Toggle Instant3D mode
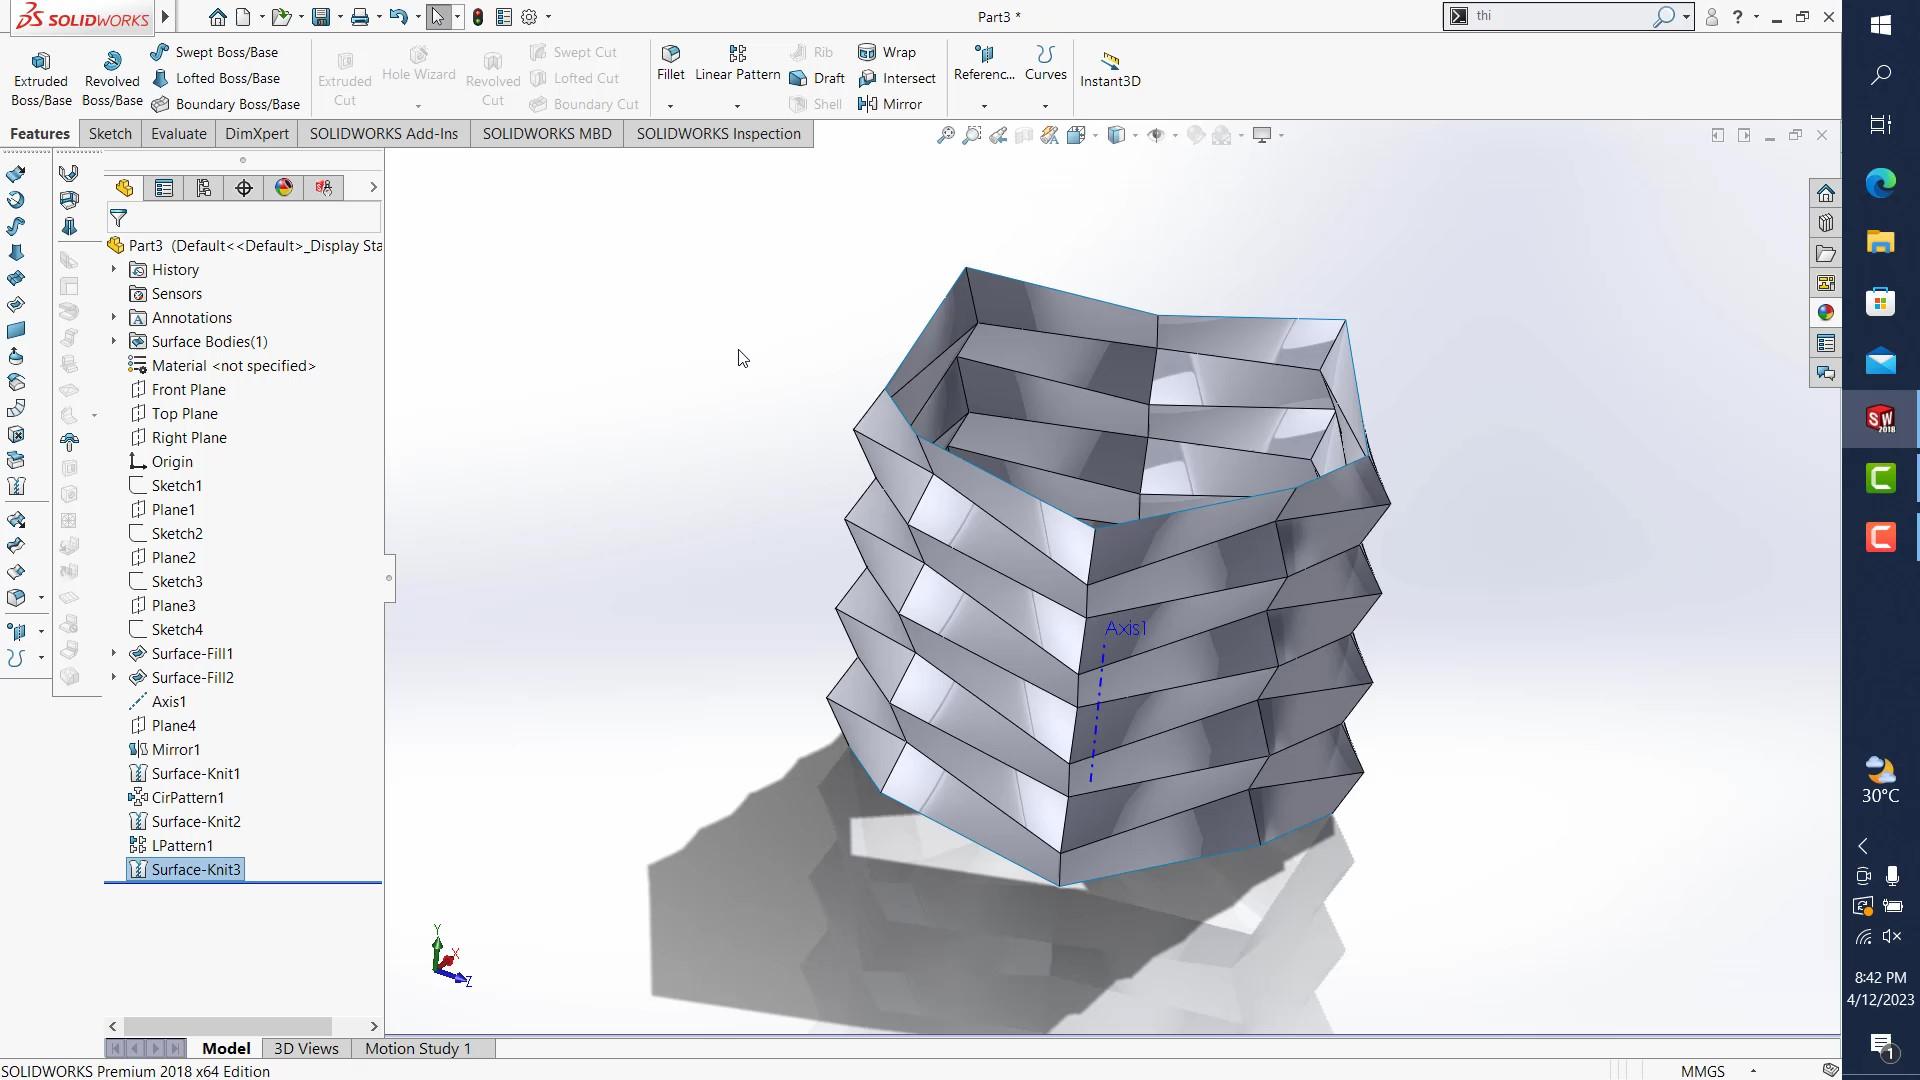 coord(1109,61)
